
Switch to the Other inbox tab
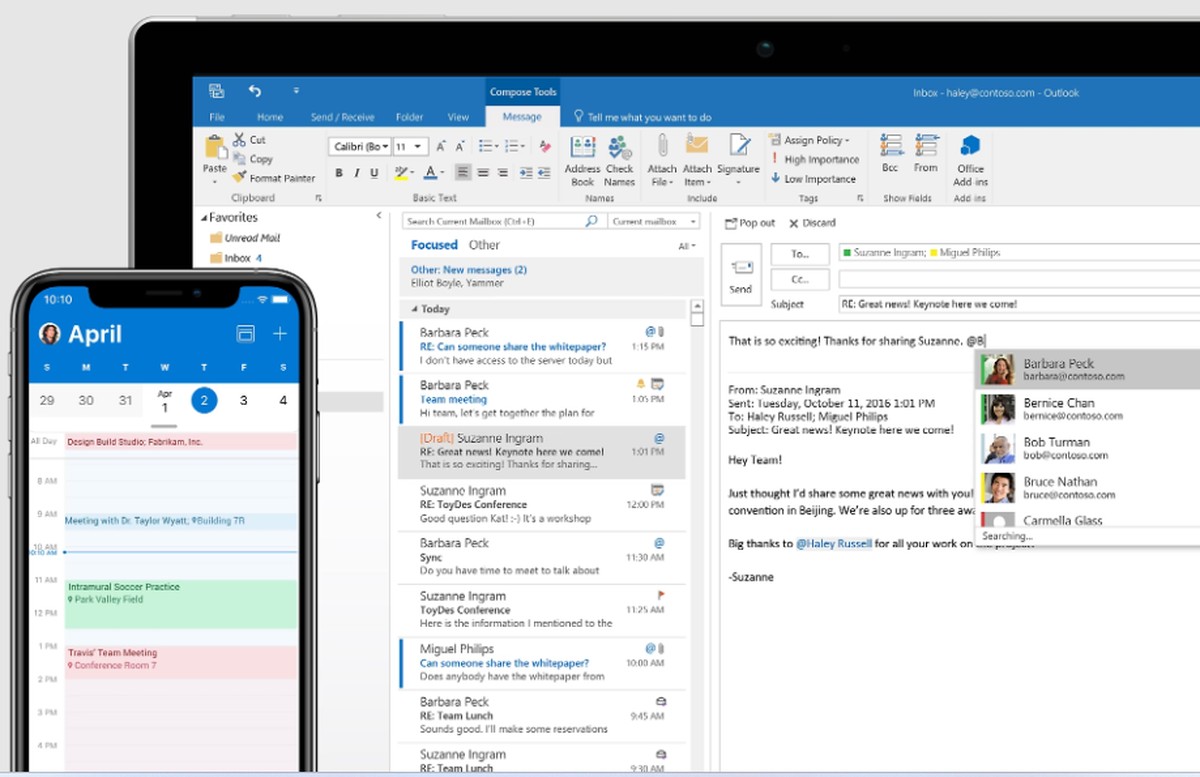pos(484,244)
